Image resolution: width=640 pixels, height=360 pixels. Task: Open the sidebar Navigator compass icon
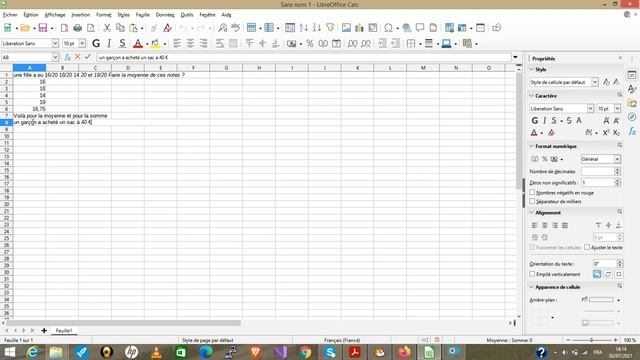(x=632, y=117)
